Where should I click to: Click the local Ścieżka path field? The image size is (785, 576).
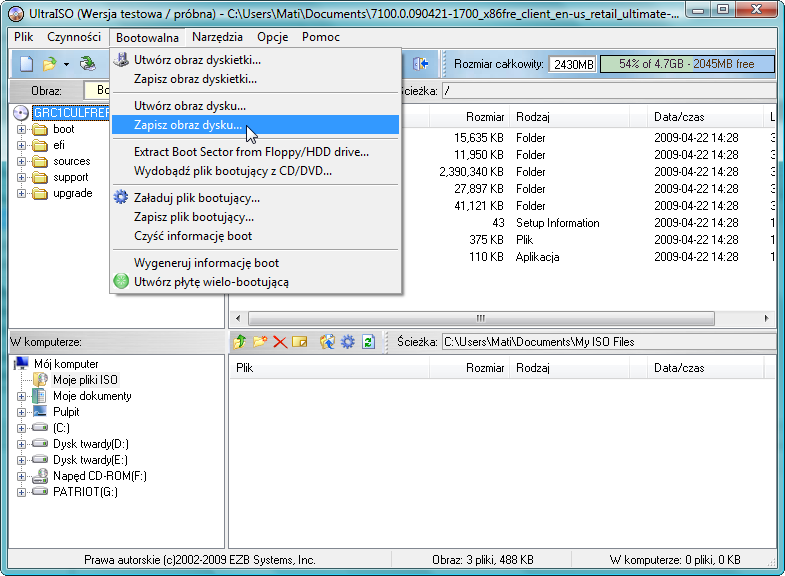pos(605,342)
